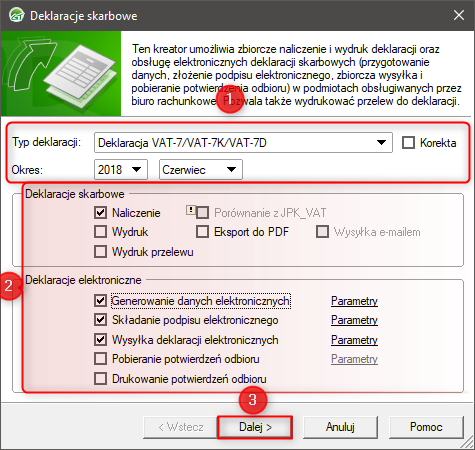Disable Wysyłka deklaracji elektronicznych checkbox
This screenshot has height=450, width=475.
point(100,340)
